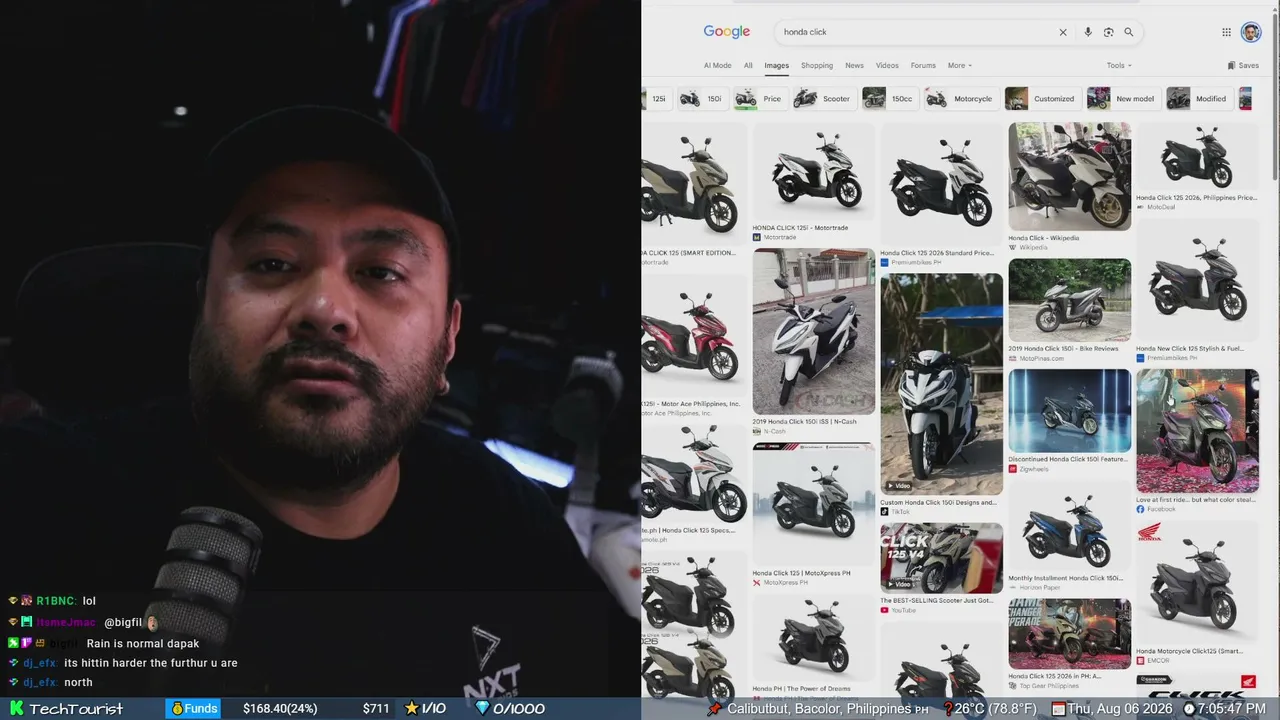Open the Top Gear Philippines Click 125 image
Screen dimensions: 1280x720
[1070, 634]
